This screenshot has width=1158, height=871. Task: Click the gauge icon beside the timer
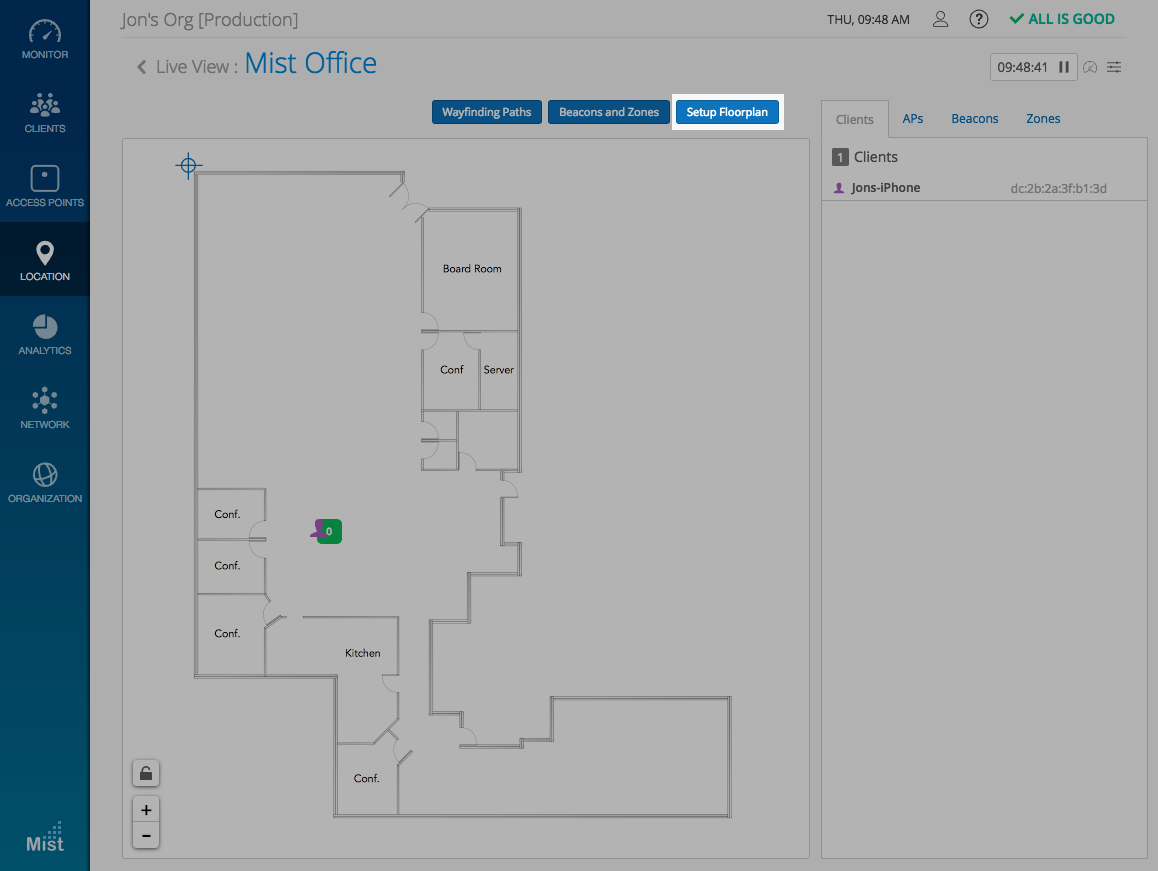1090,67
